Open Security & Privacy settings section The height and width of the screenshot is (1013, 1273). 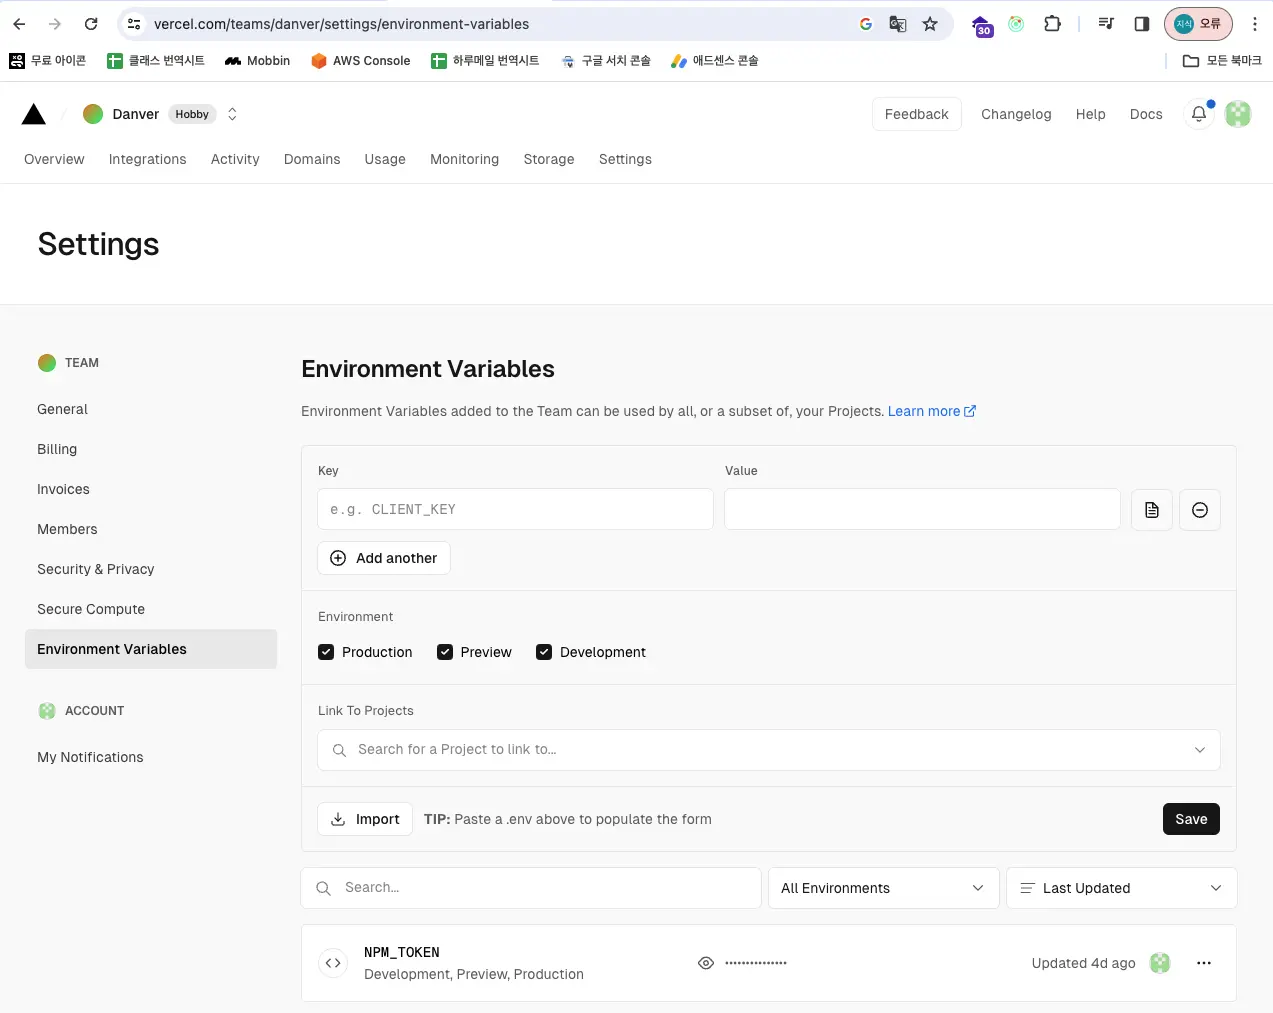point(96,569)
